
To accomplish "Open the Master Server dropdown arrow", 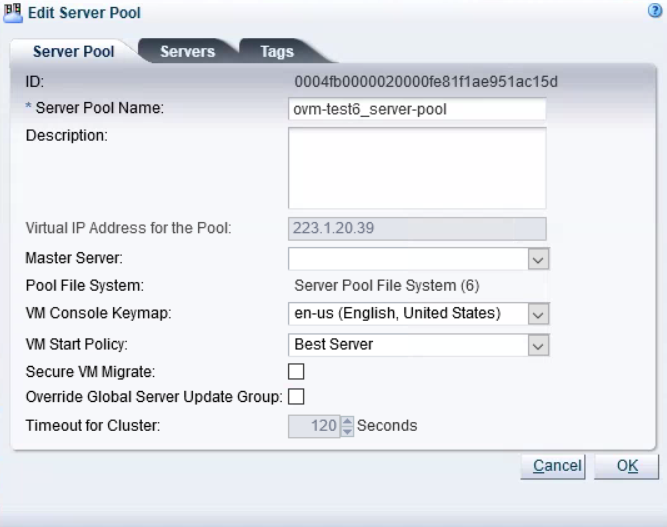I will coord(538,259).
